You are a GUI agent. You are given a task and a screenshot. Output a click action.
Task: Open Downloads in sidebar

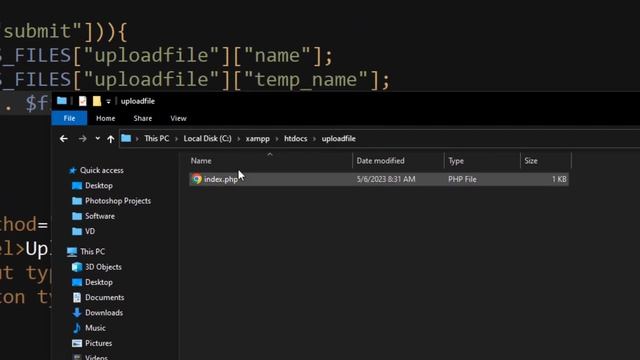[104, 313]
